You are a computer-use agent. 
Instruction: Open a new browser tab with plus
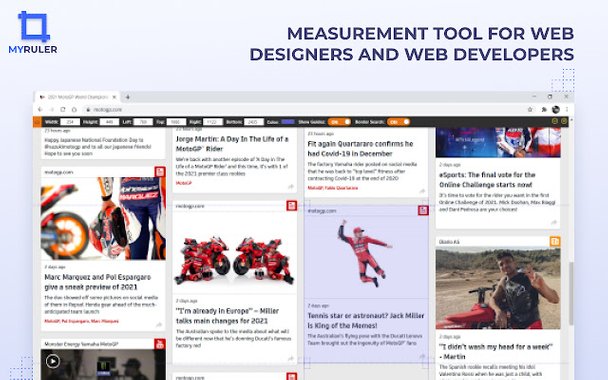click(127, 97)
